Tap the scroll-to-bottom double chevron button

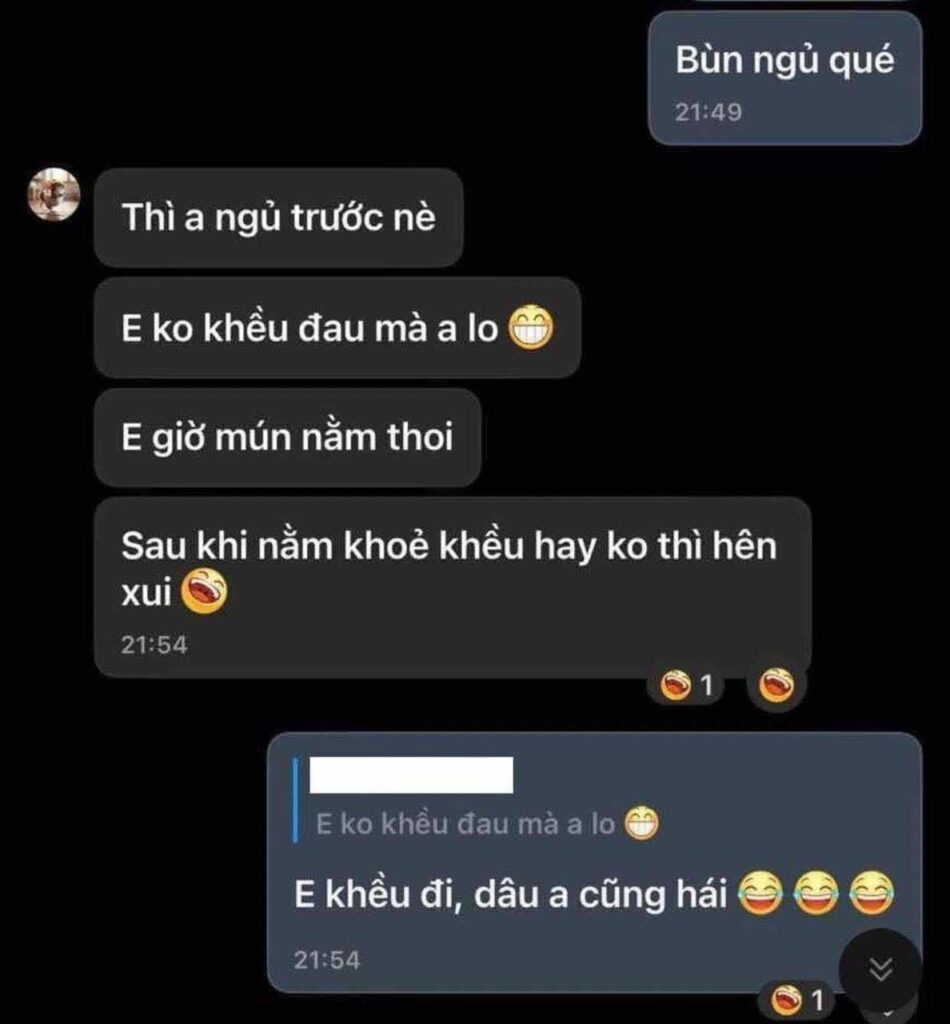(x=880, y=970)
